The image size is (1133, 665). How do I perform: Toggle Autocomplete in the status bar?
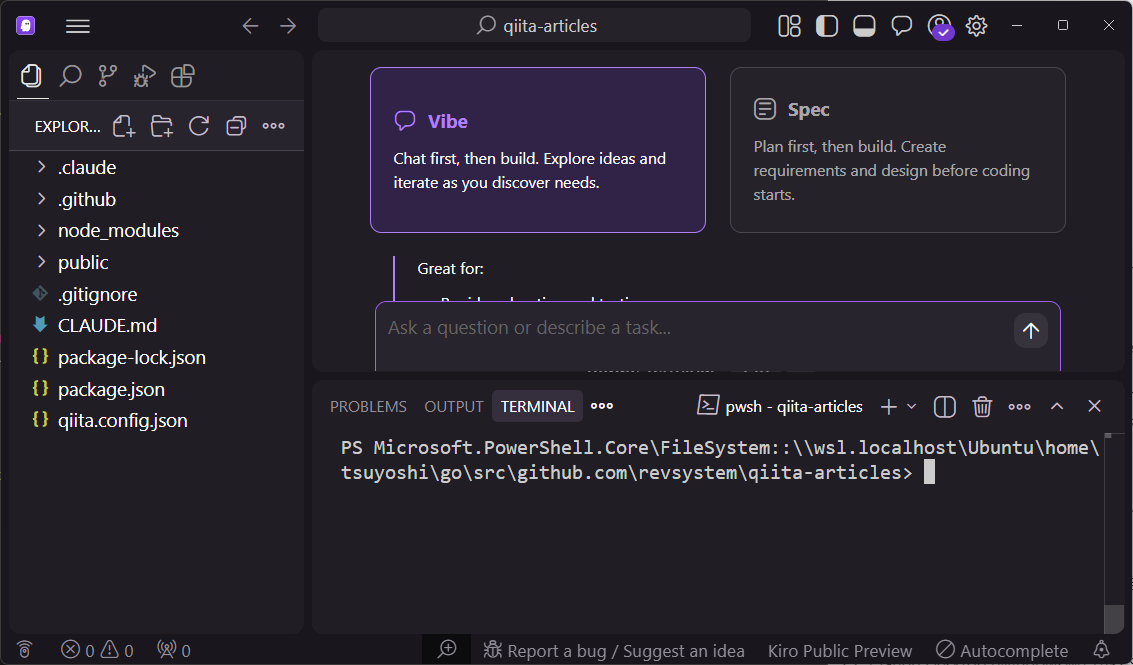pyautogui.click(x=1002, y=651)
